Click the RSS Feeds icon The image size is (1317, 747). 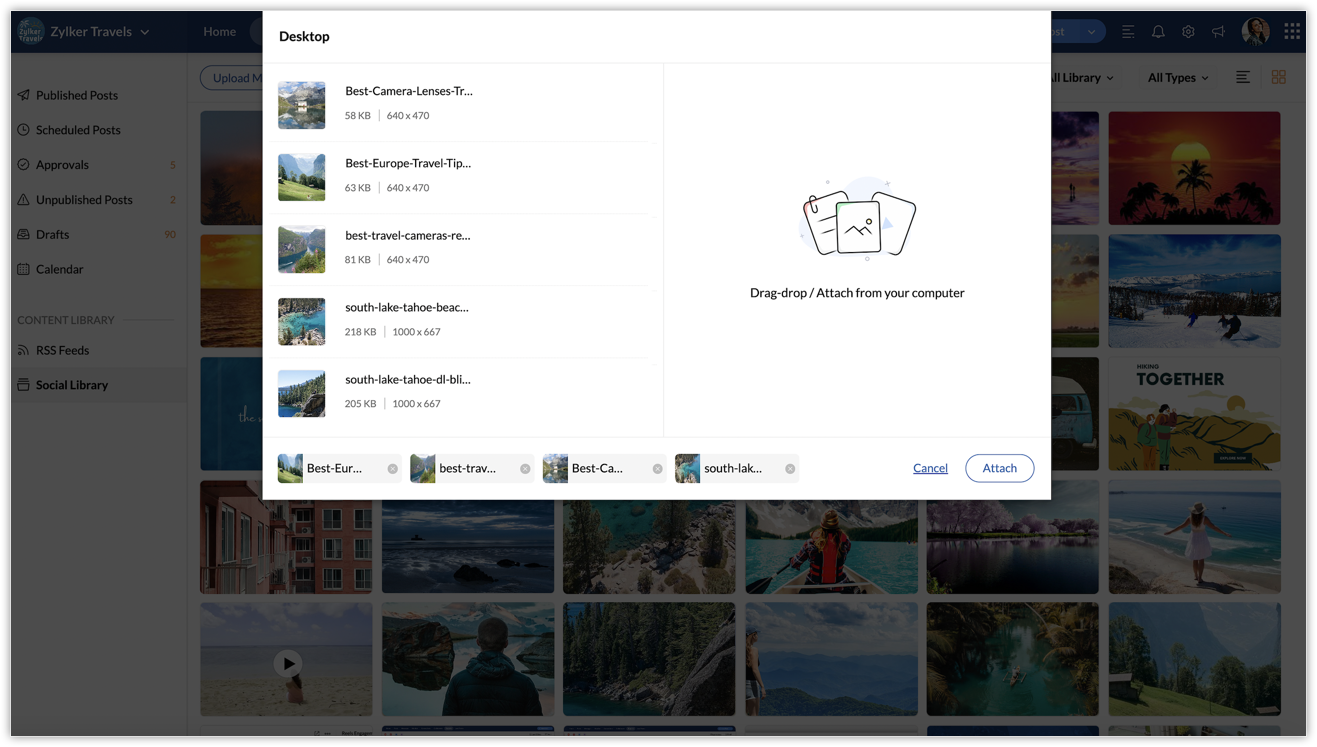24,350
